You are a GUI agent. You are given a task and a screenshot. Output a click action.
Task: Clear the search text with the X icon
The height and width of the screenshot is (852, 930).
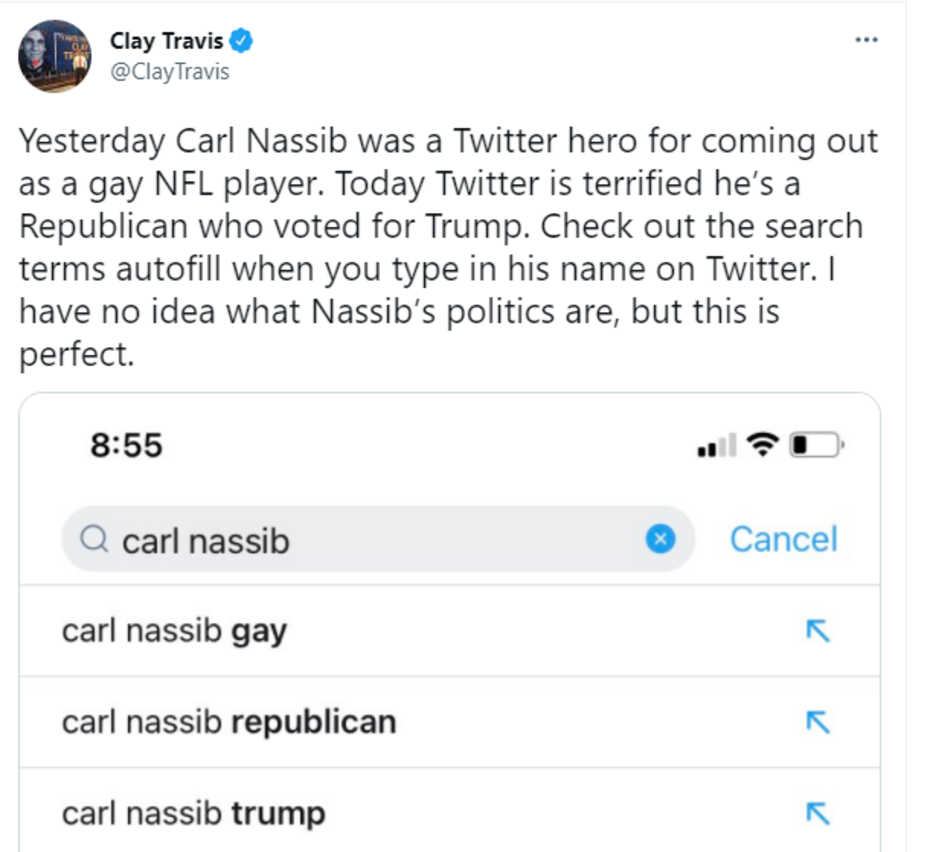(659, 540)
